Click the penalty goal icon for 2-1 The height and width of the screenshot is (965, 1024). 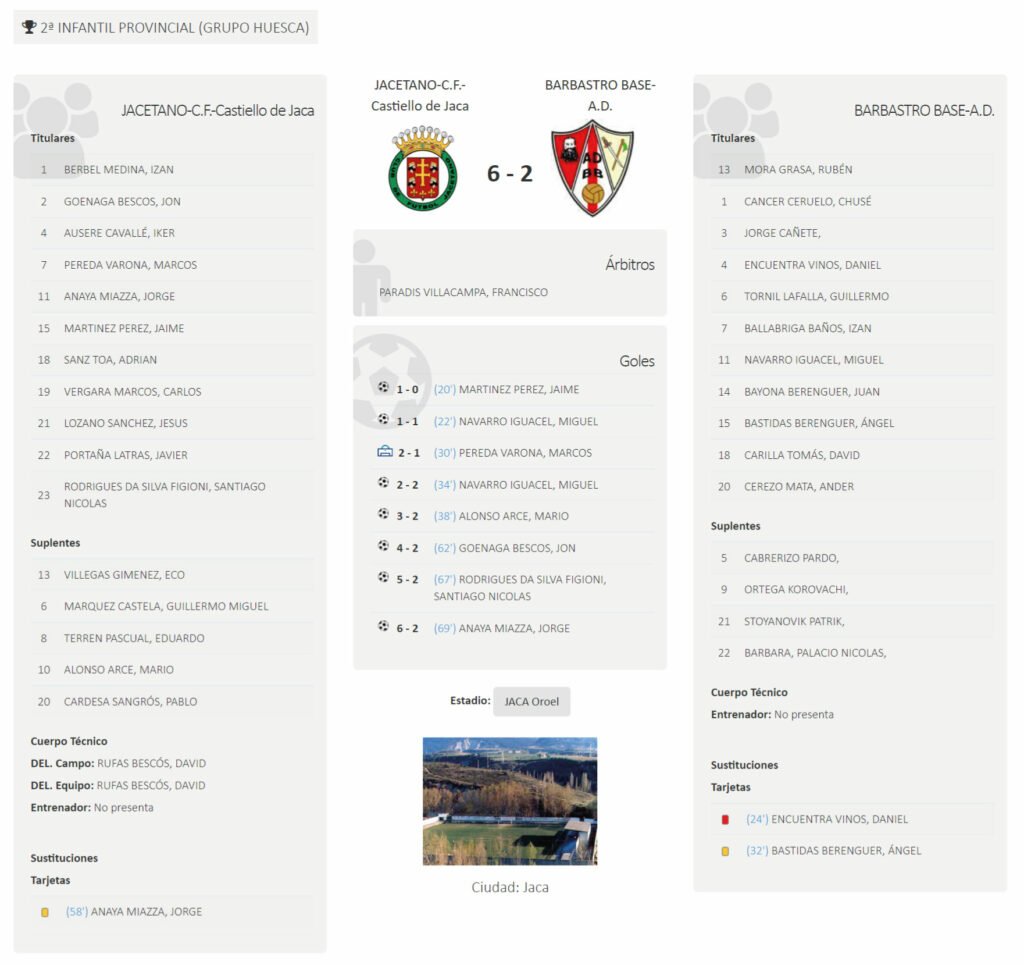(x=385, y=451)
